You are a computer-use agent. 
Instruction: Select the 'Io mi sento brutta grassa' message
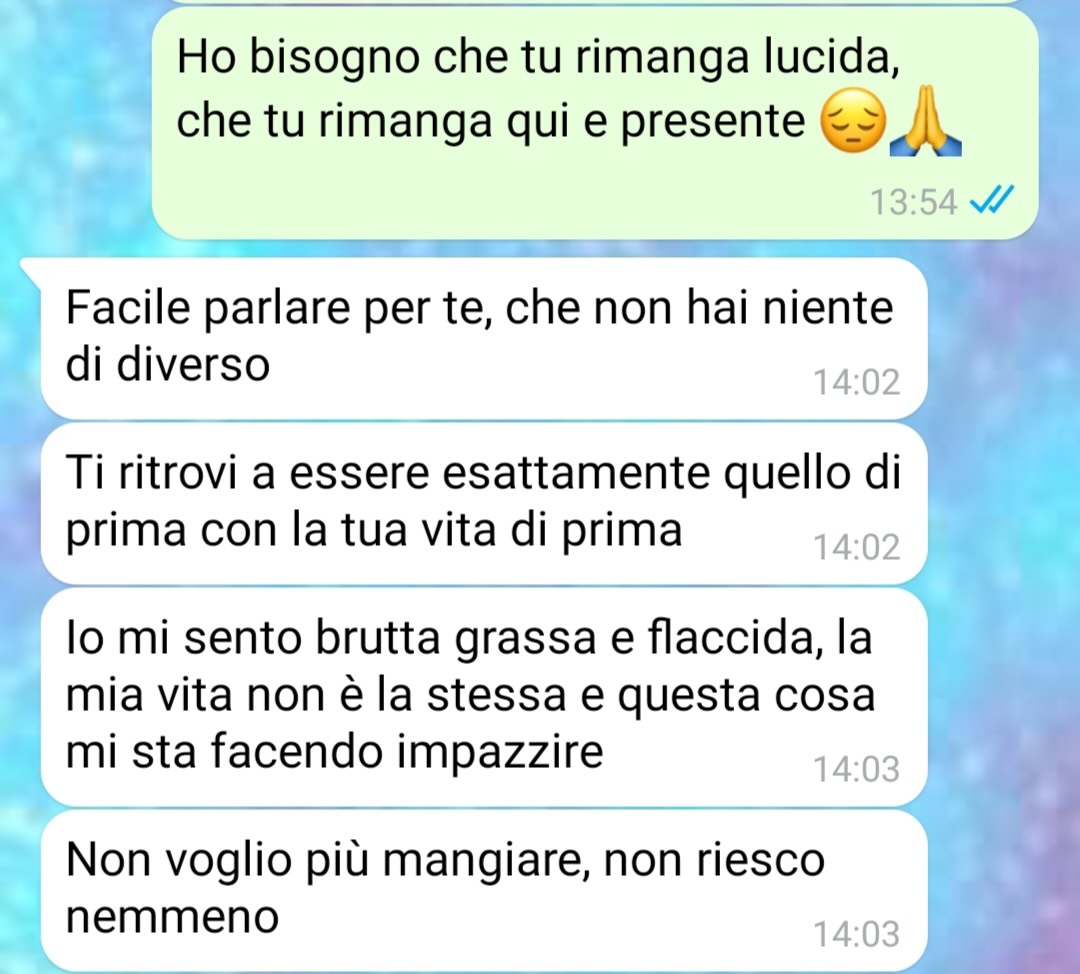[x=484, y=697]
